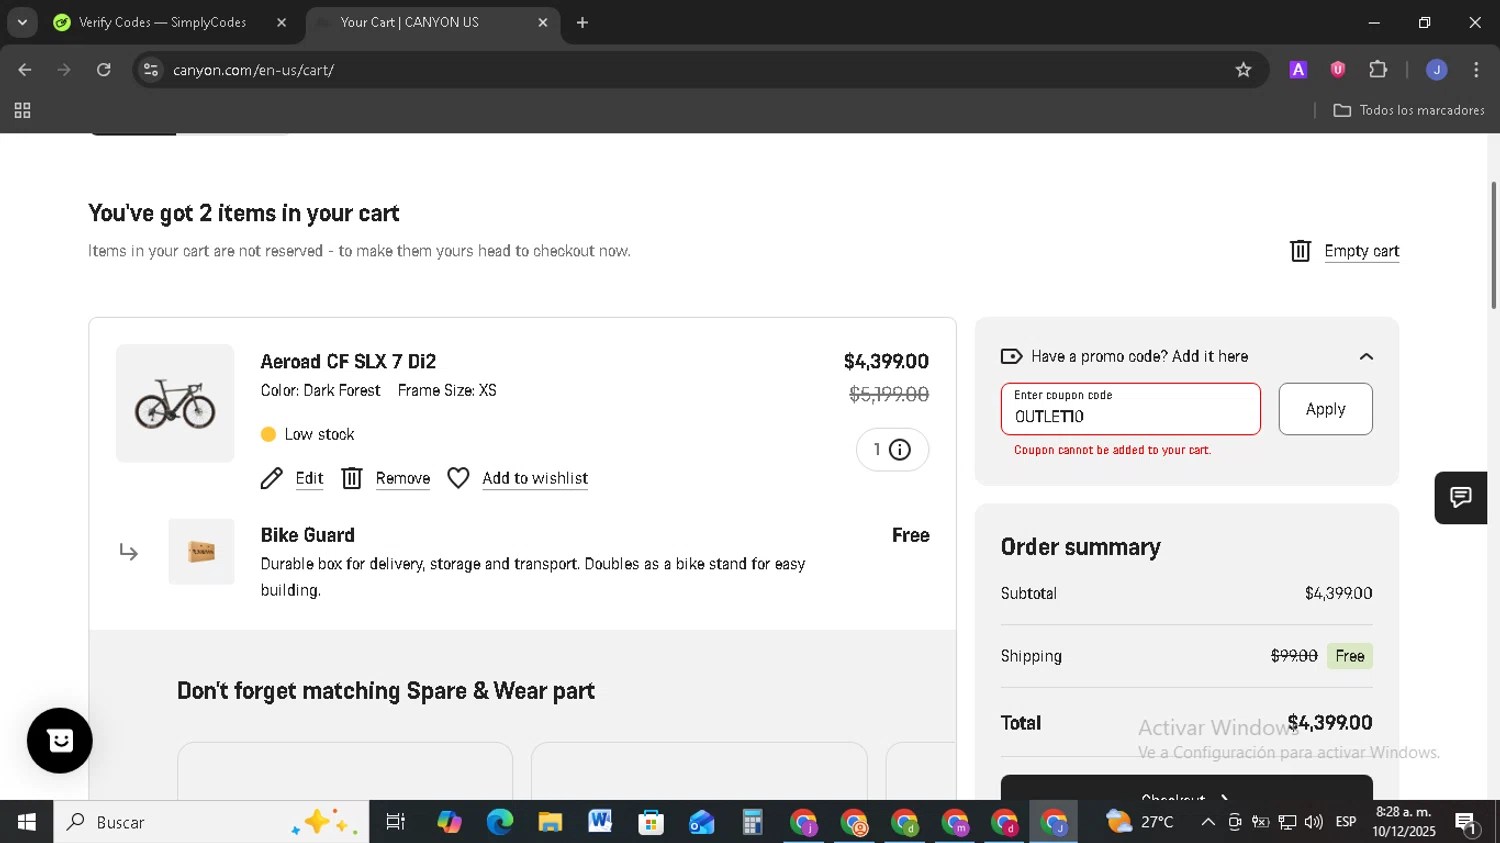Image resolution: width=1500 pixels, height=843 pixels.
Task: Click the Remove link for Aeroad
Action: click(403, 478)
